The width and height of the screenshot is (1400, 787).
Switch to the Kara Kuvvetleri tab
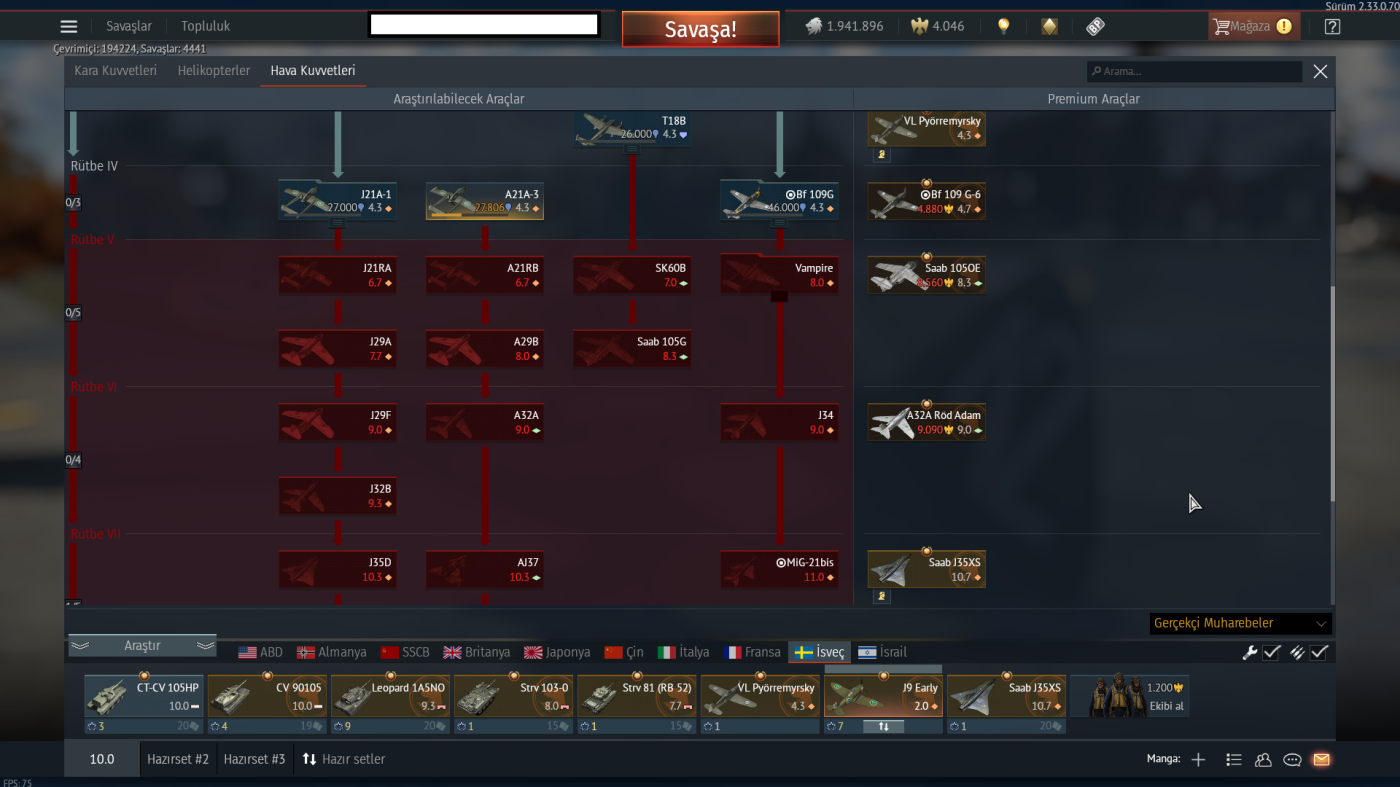[x=116, y=71]
